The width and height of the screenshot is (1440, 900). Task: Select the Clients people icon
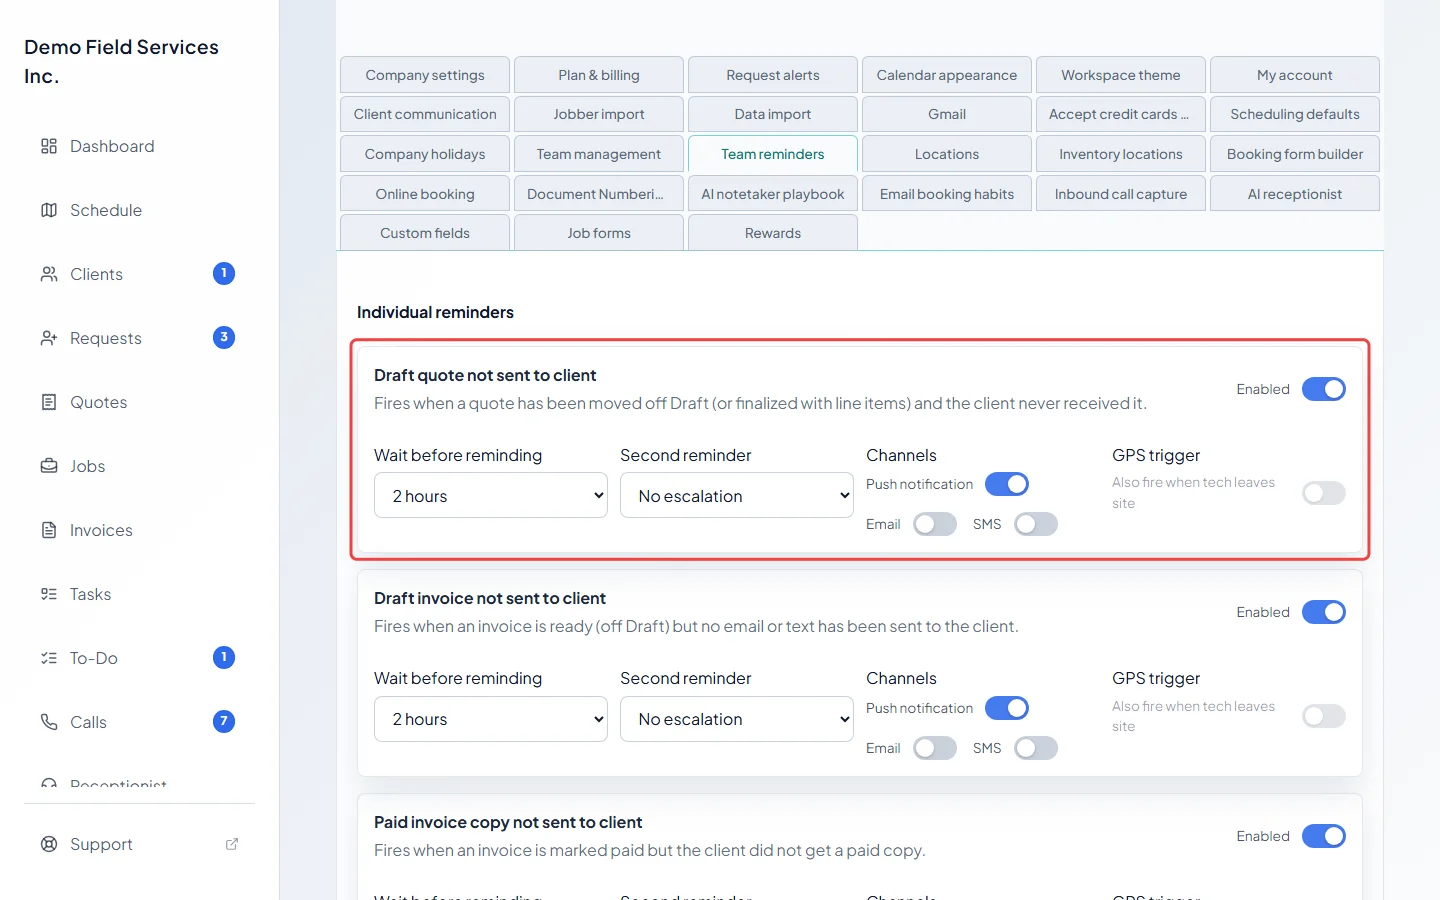(49, 274)
